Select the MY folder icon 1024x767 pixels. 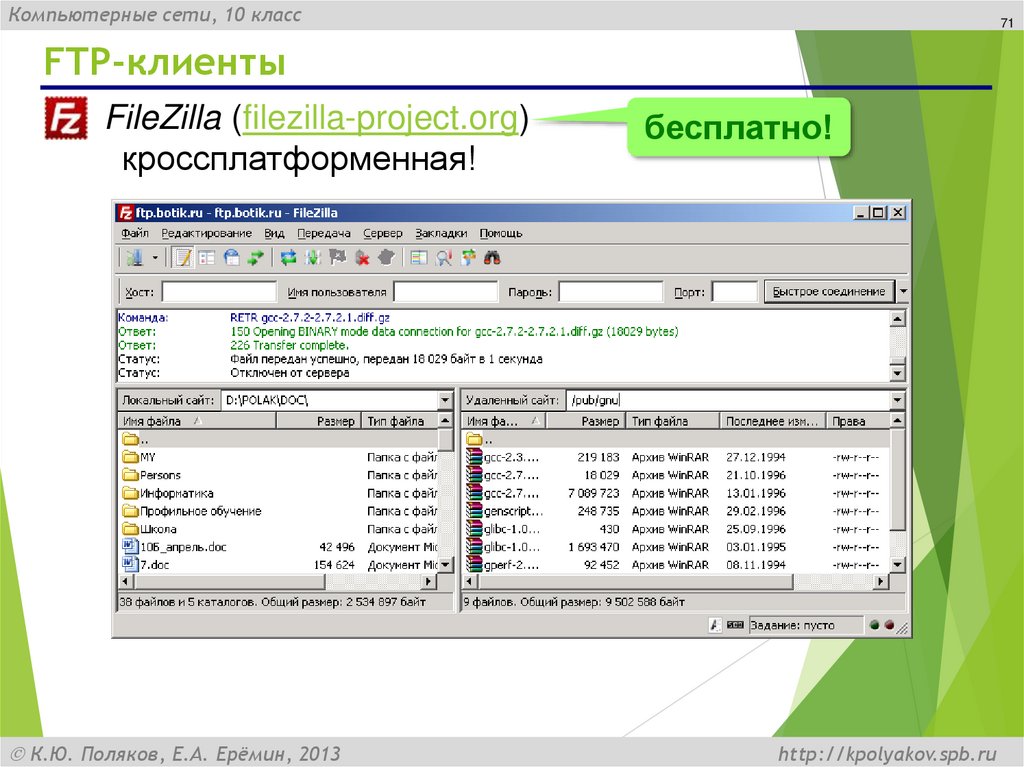(x=130, y=457)
